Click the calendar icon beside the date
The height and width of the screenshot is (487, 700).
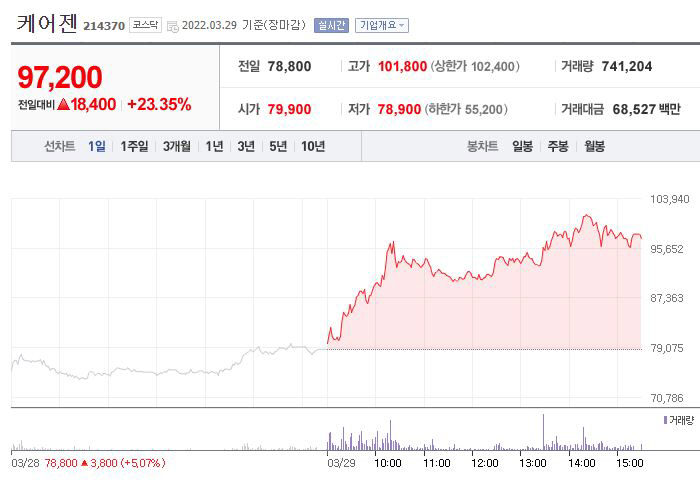point(174,25)
